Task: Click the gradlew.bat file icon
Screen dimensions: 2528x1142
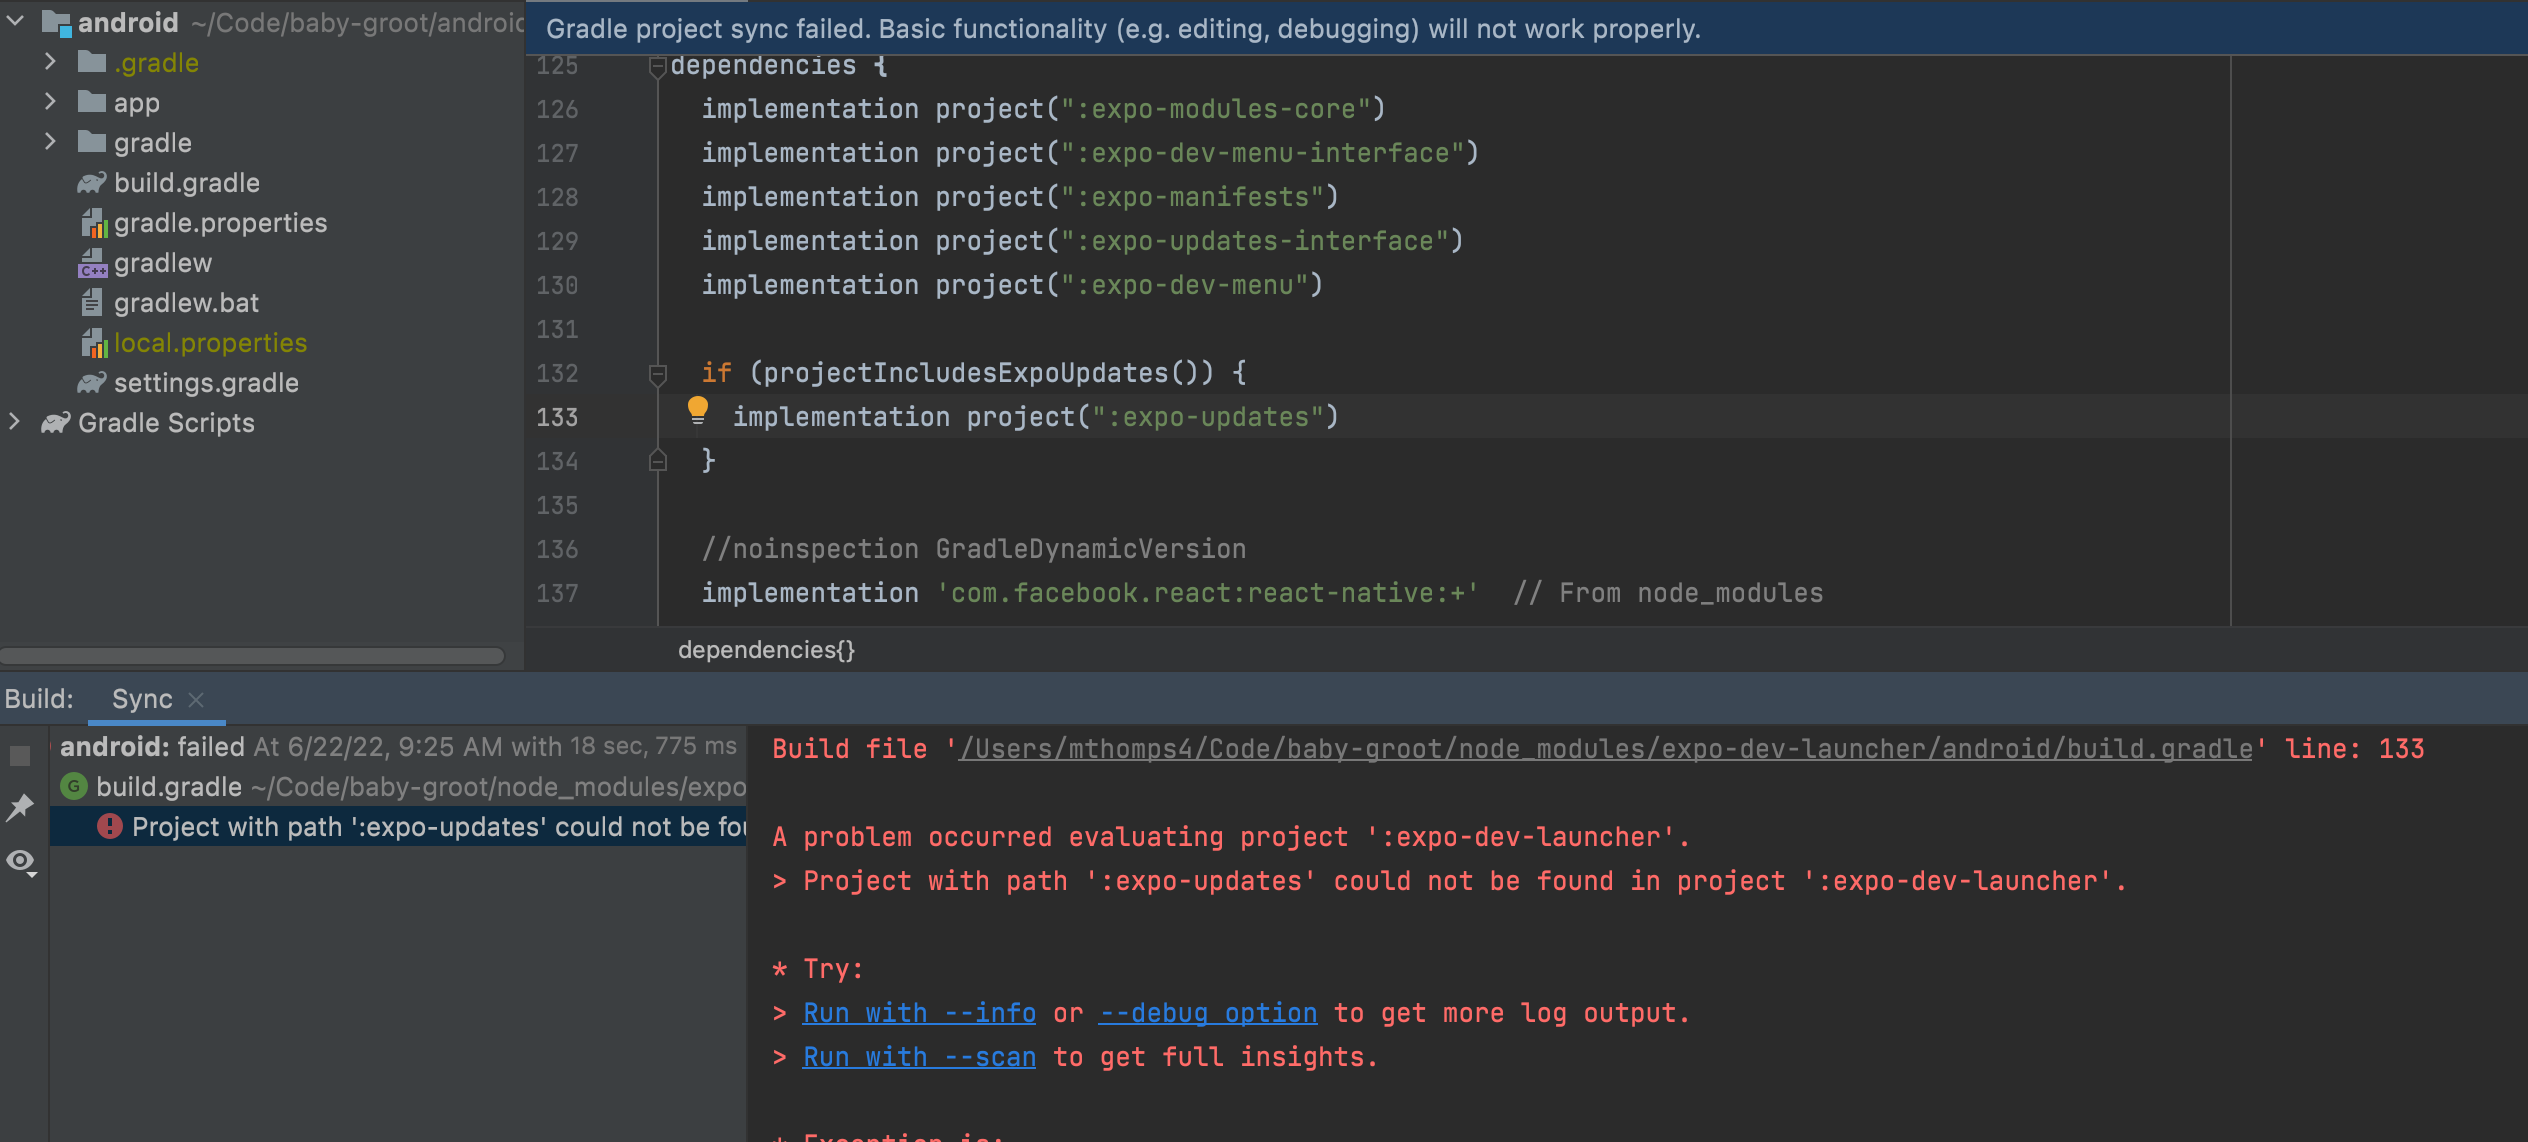Action: [x=94, y=302]
